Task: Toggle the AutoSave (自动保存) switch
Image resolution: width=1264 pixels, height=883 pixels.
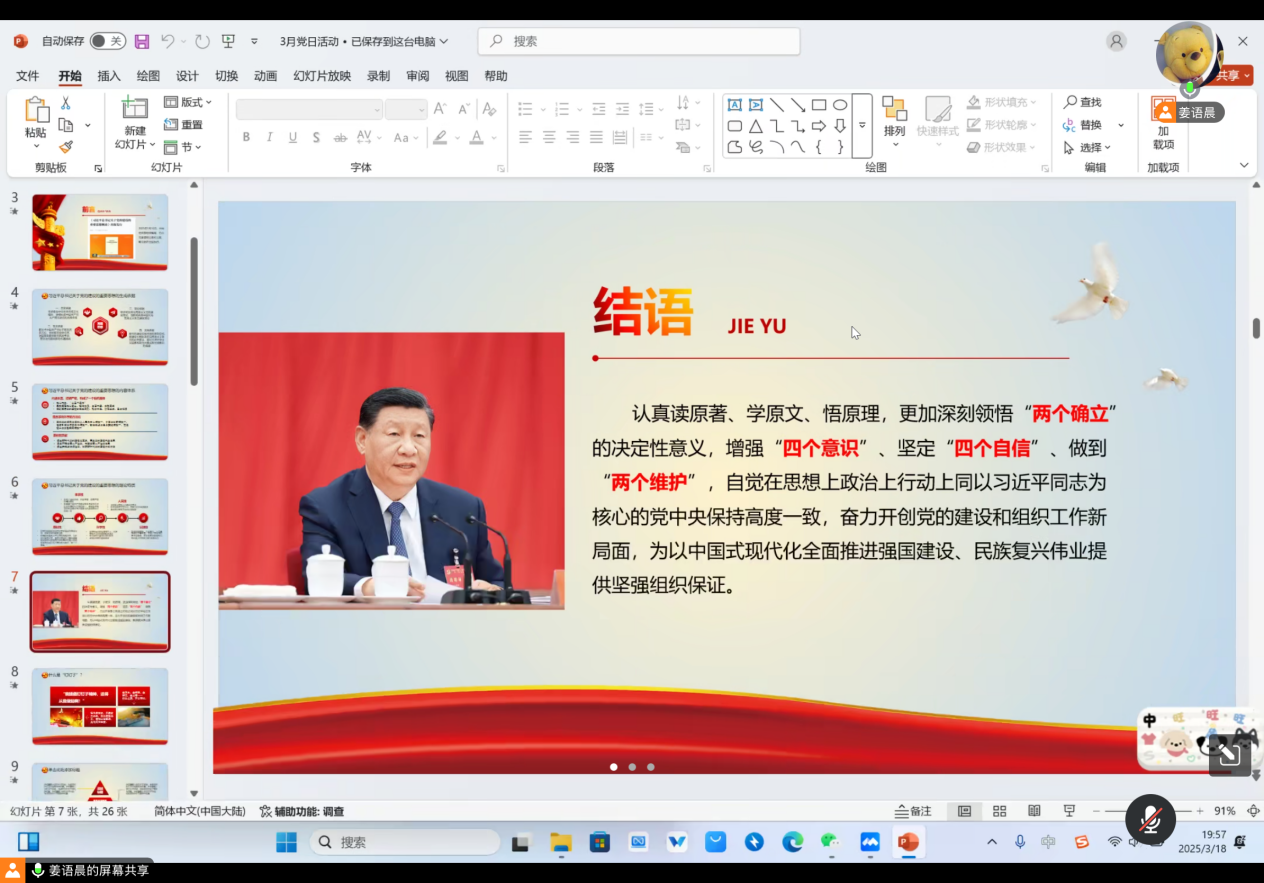Action: 107,41
